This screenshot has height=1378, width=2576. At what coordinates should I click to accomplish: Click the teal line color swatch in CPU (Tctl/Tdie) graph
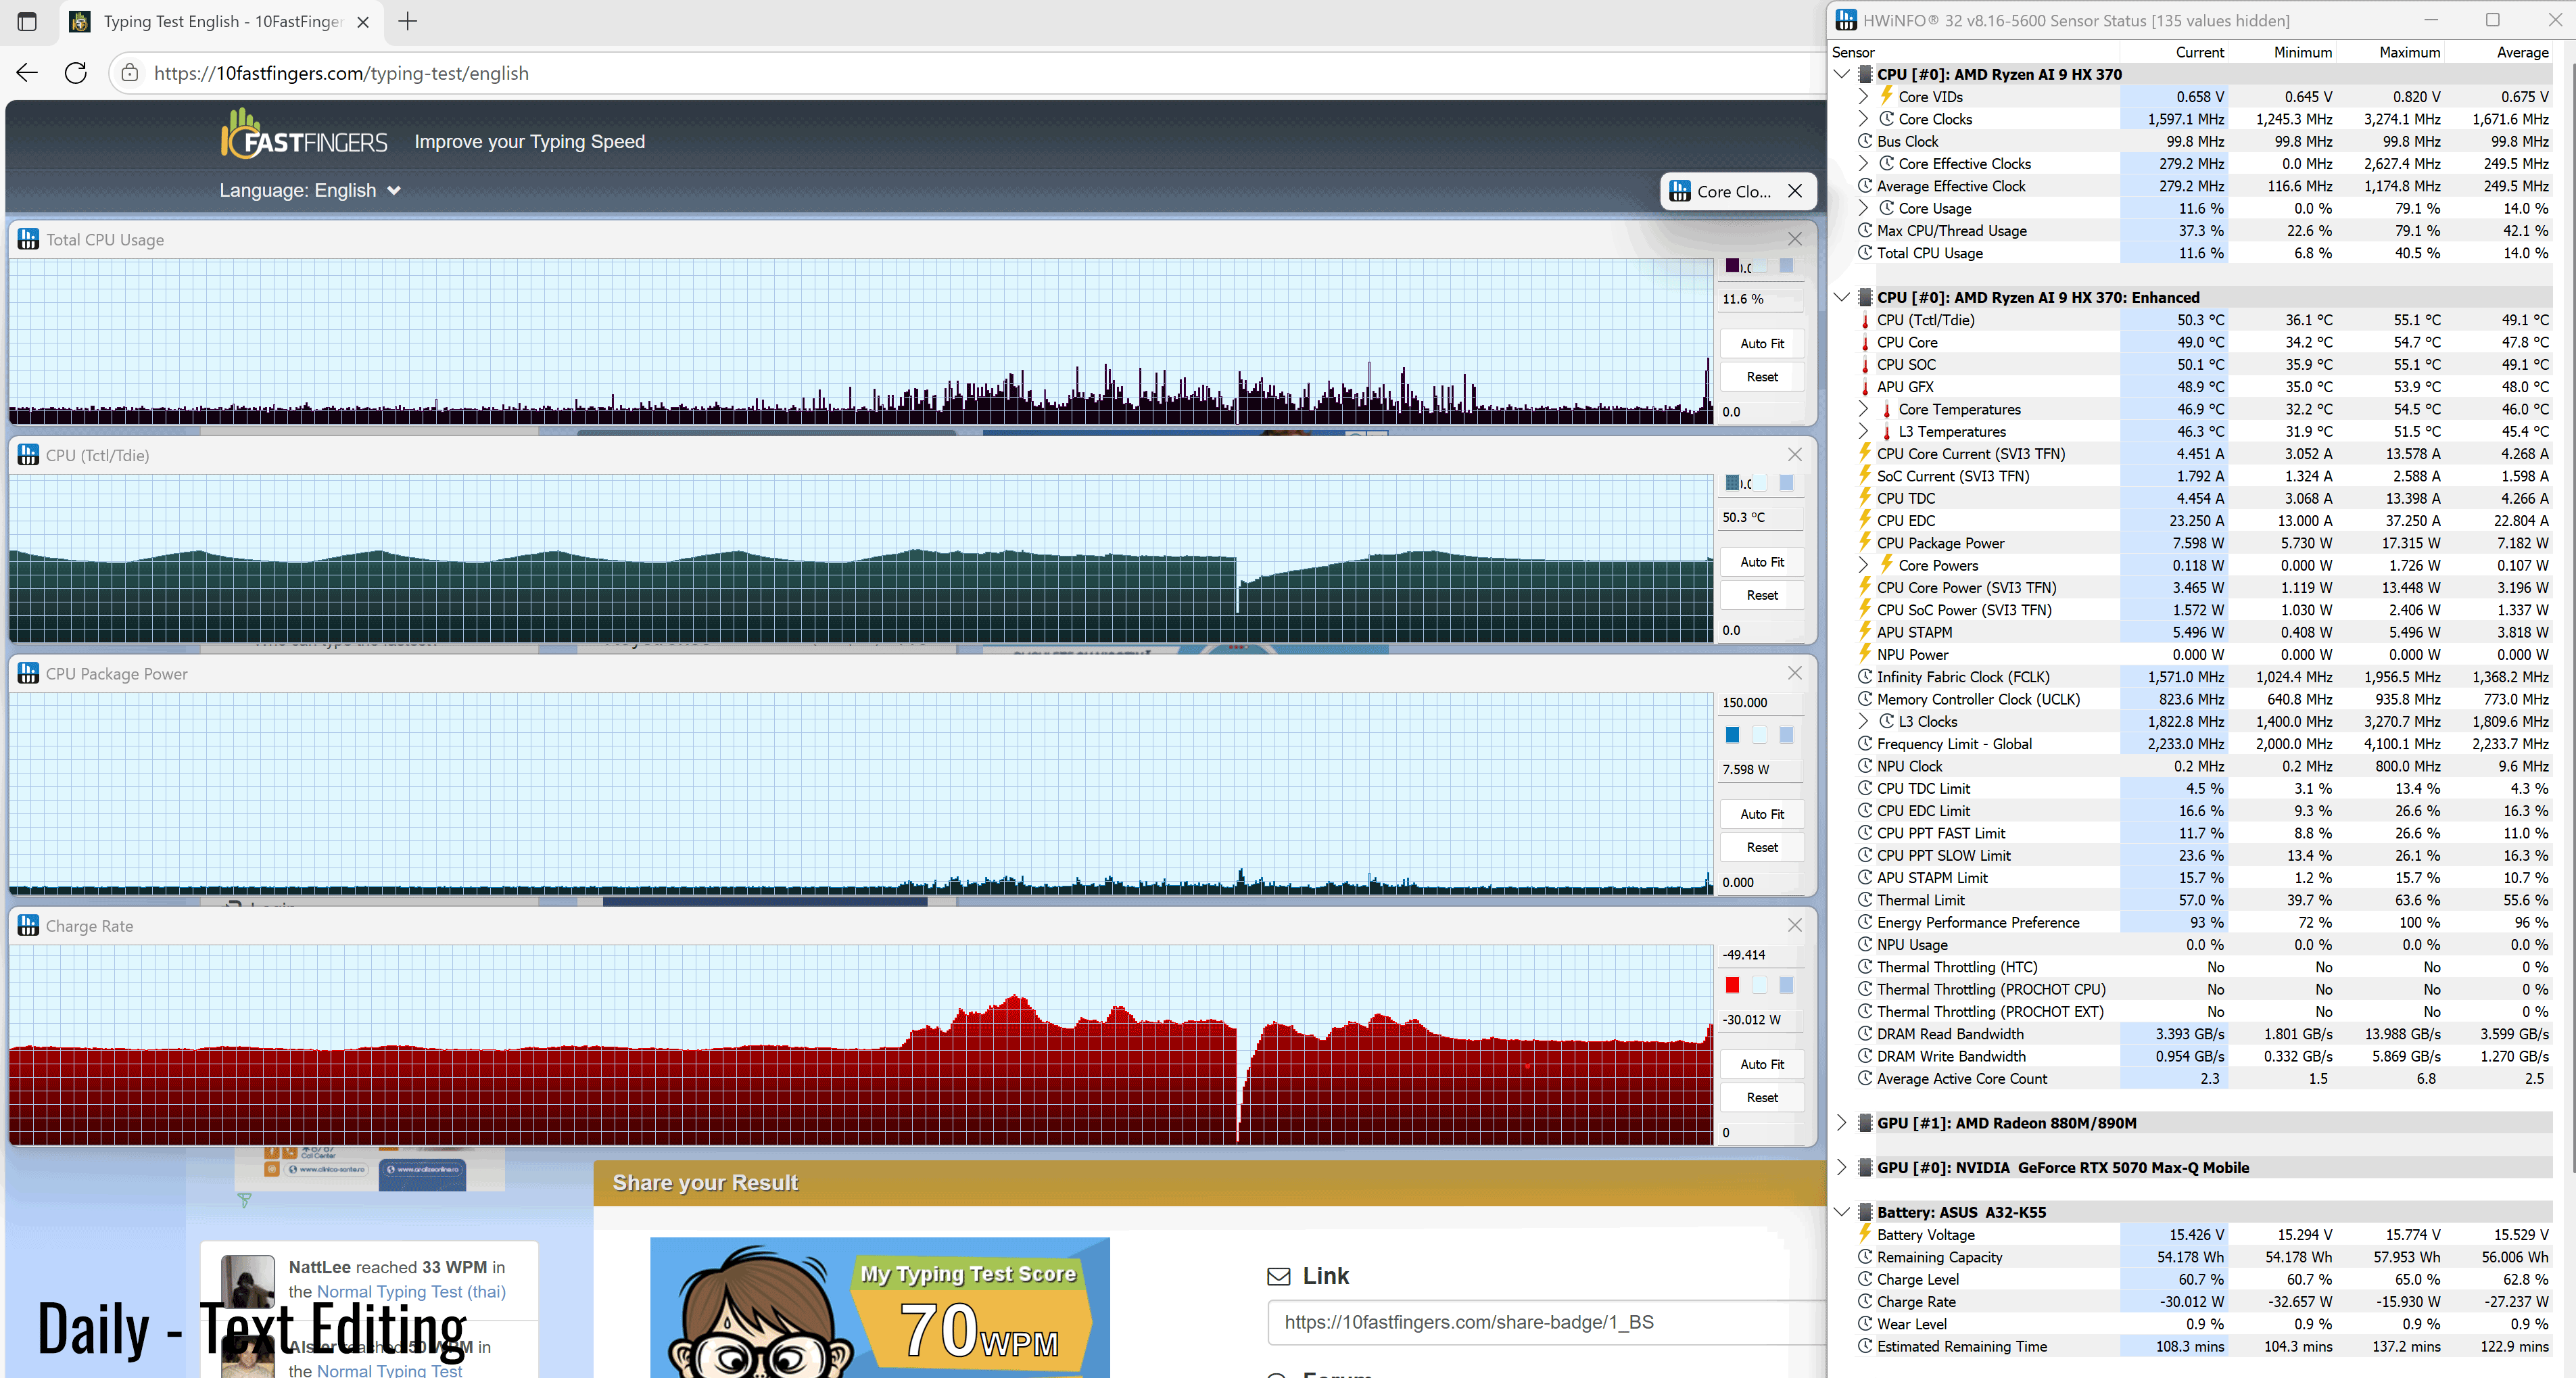pyautogui.click(x=1732, y=483)
